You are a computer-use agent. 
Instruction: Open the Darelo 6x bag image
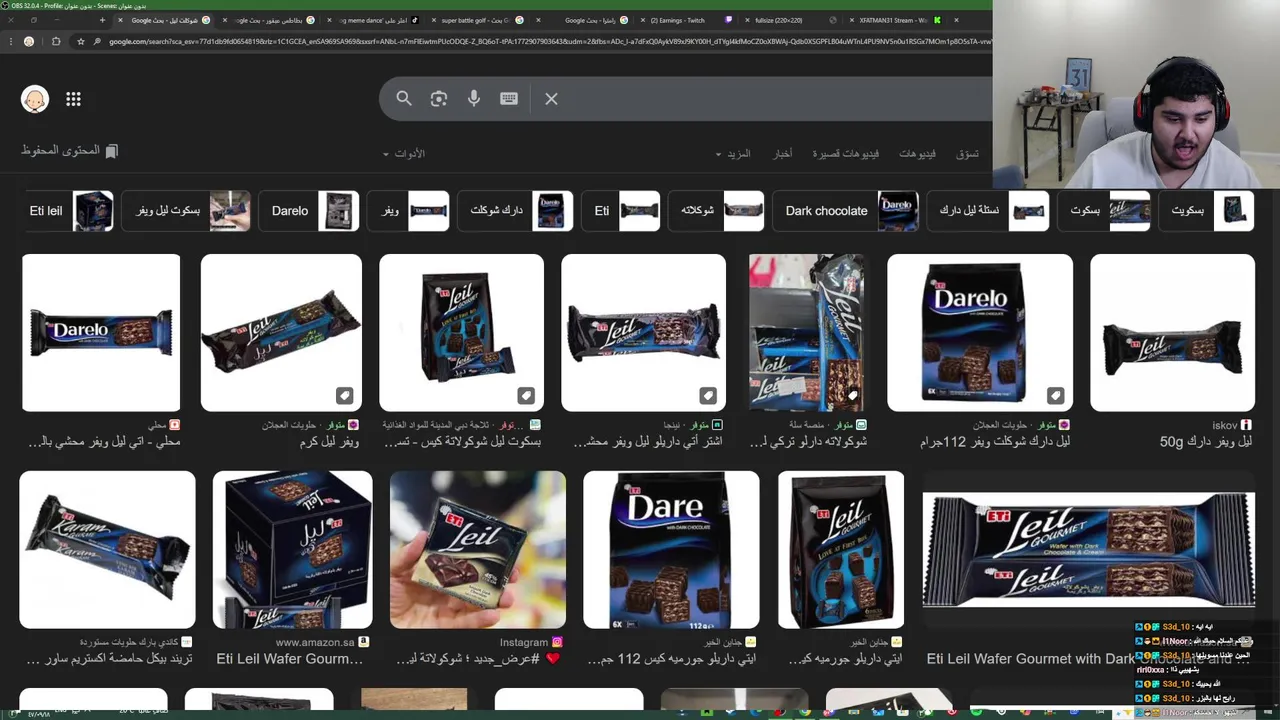click(980, 332)
